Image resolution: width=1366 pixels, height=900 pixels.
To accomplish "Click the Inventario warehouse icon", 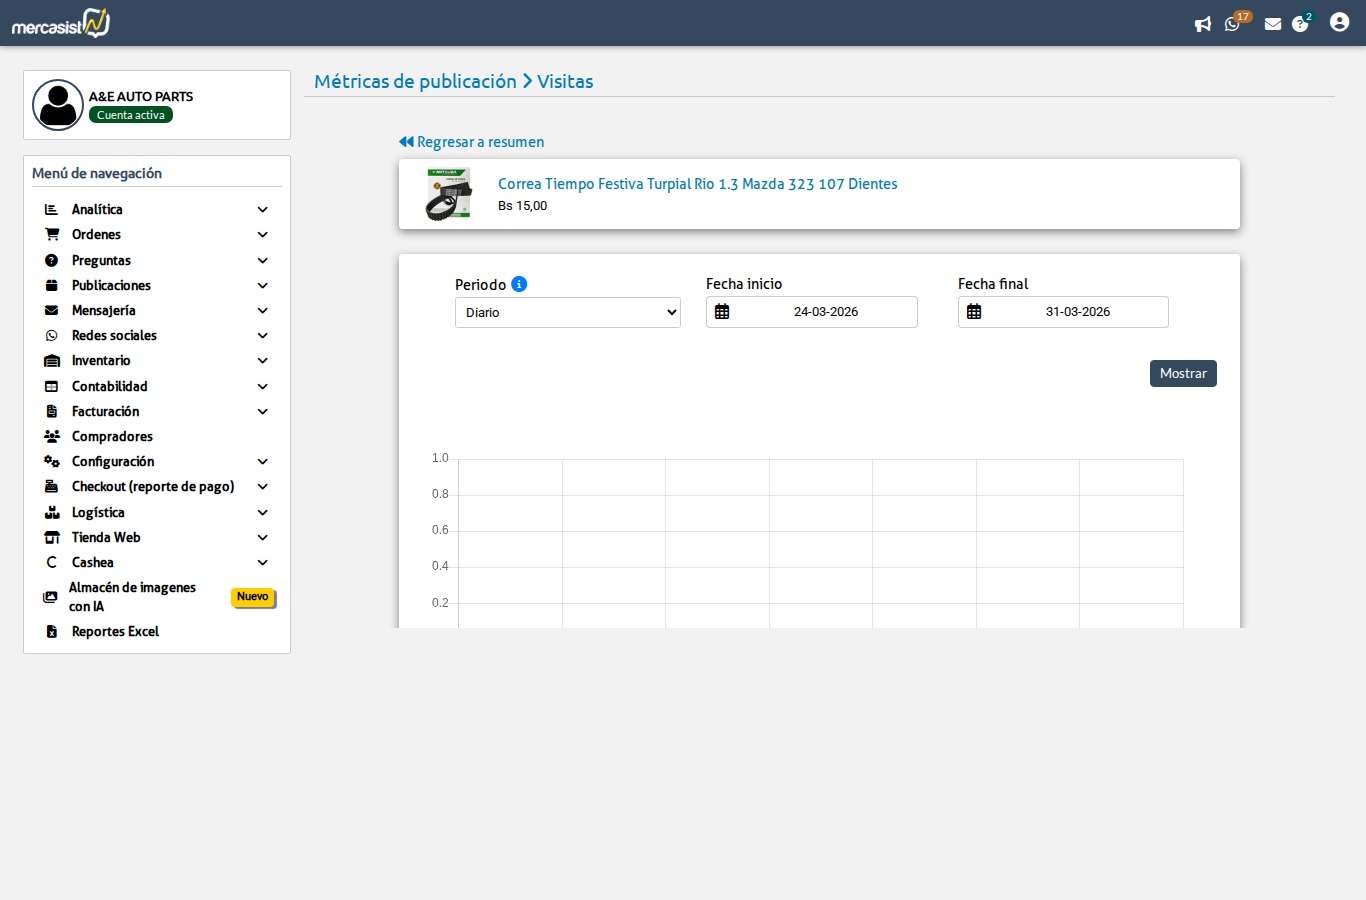I will [52, 361].
